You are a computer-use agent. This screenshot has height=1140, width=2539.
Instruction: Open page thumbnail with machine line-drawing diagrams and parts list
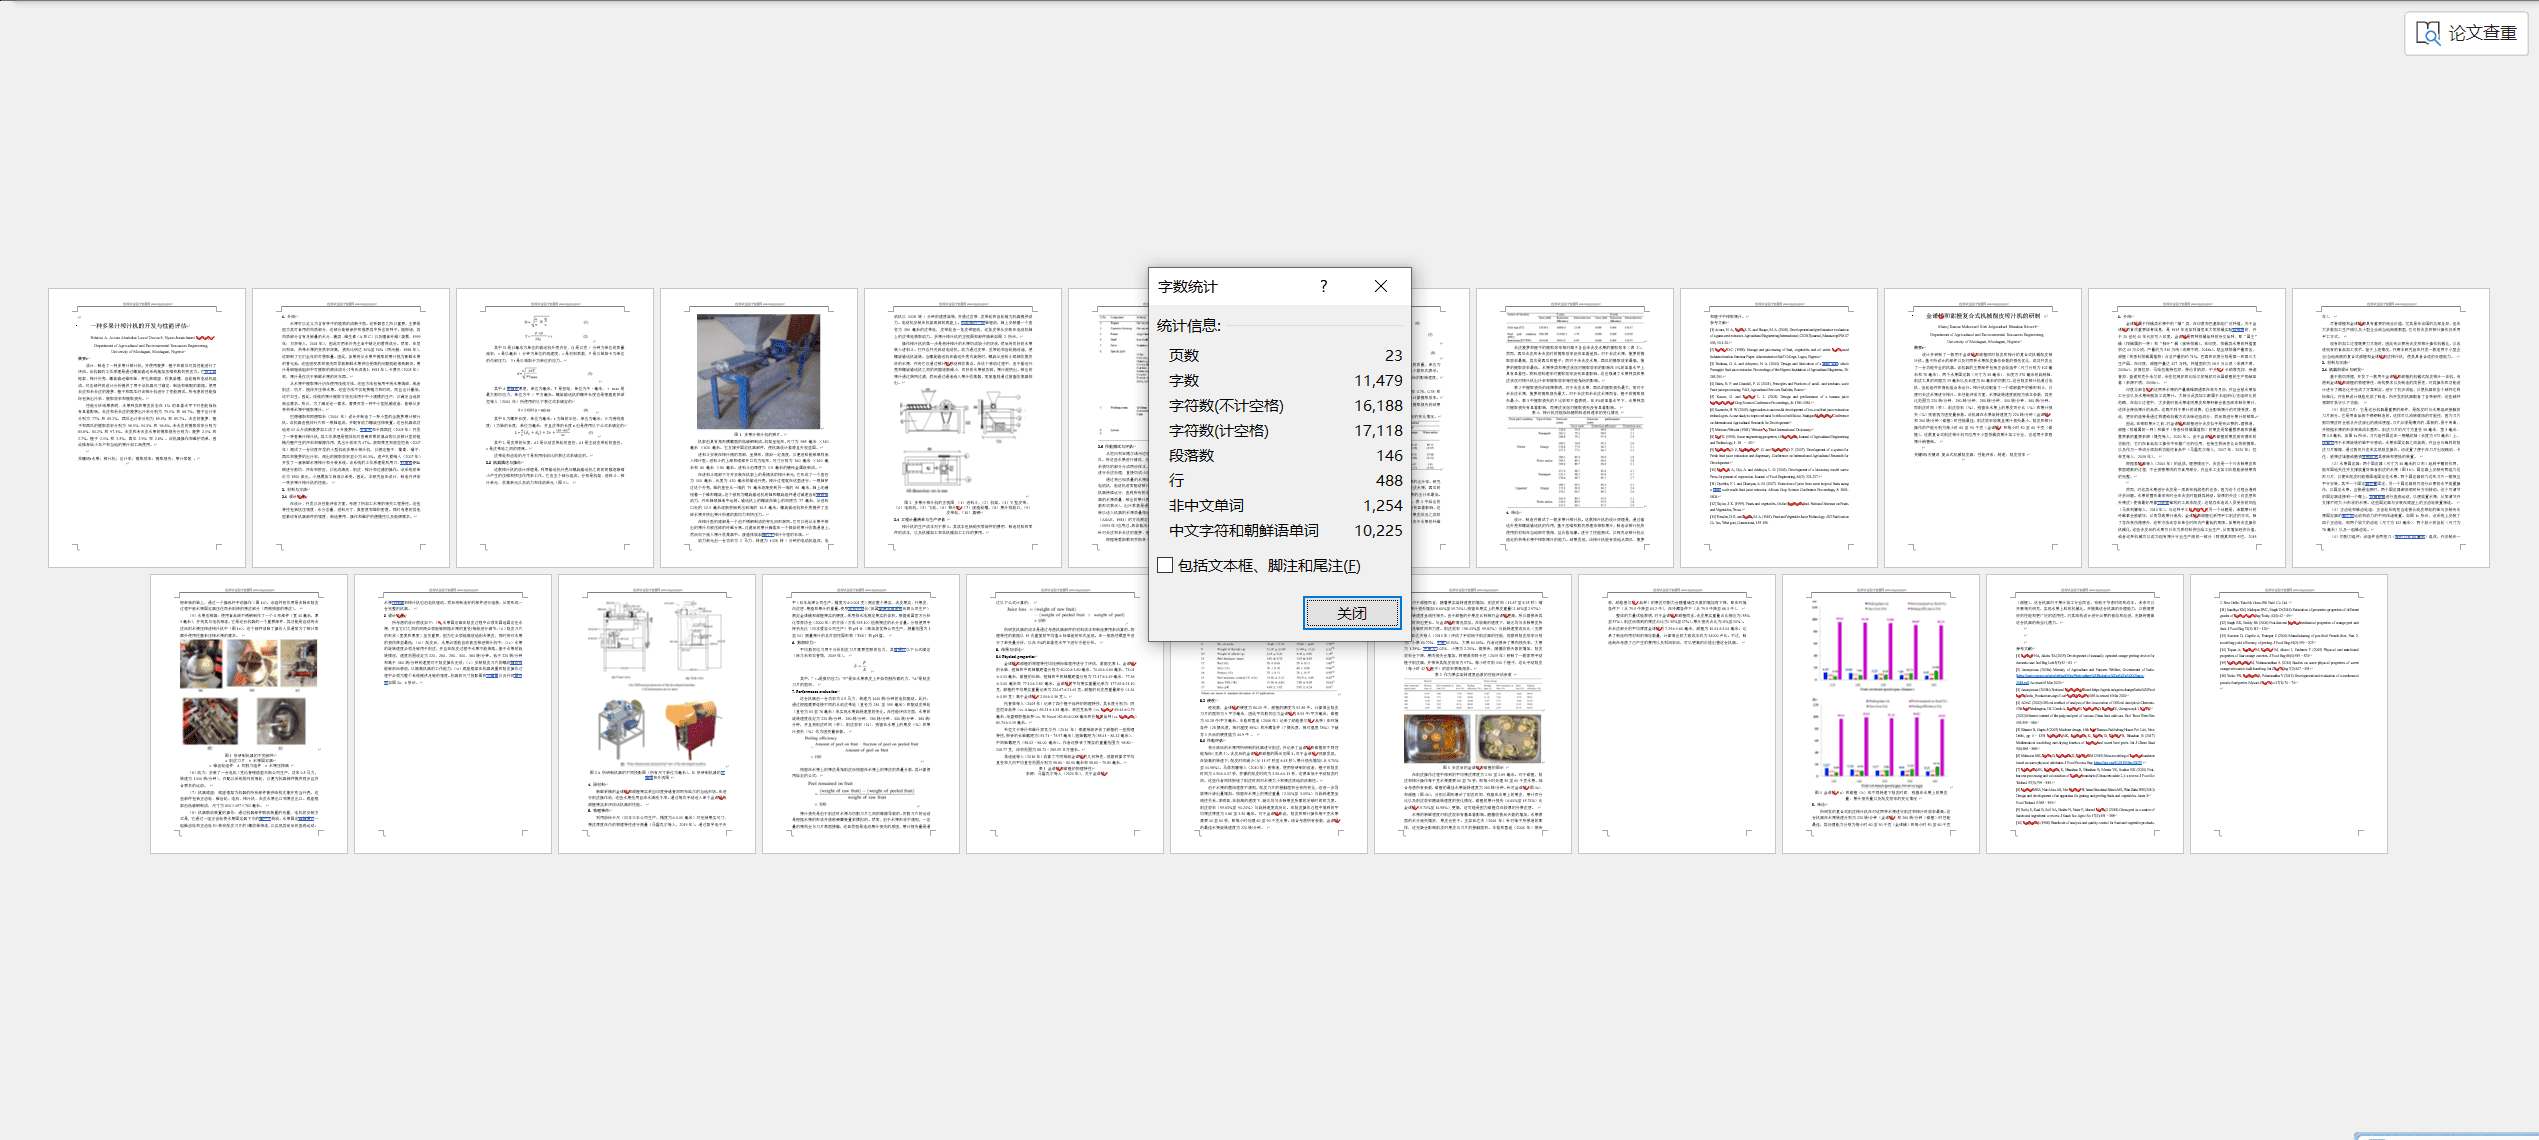coord(962,428)
